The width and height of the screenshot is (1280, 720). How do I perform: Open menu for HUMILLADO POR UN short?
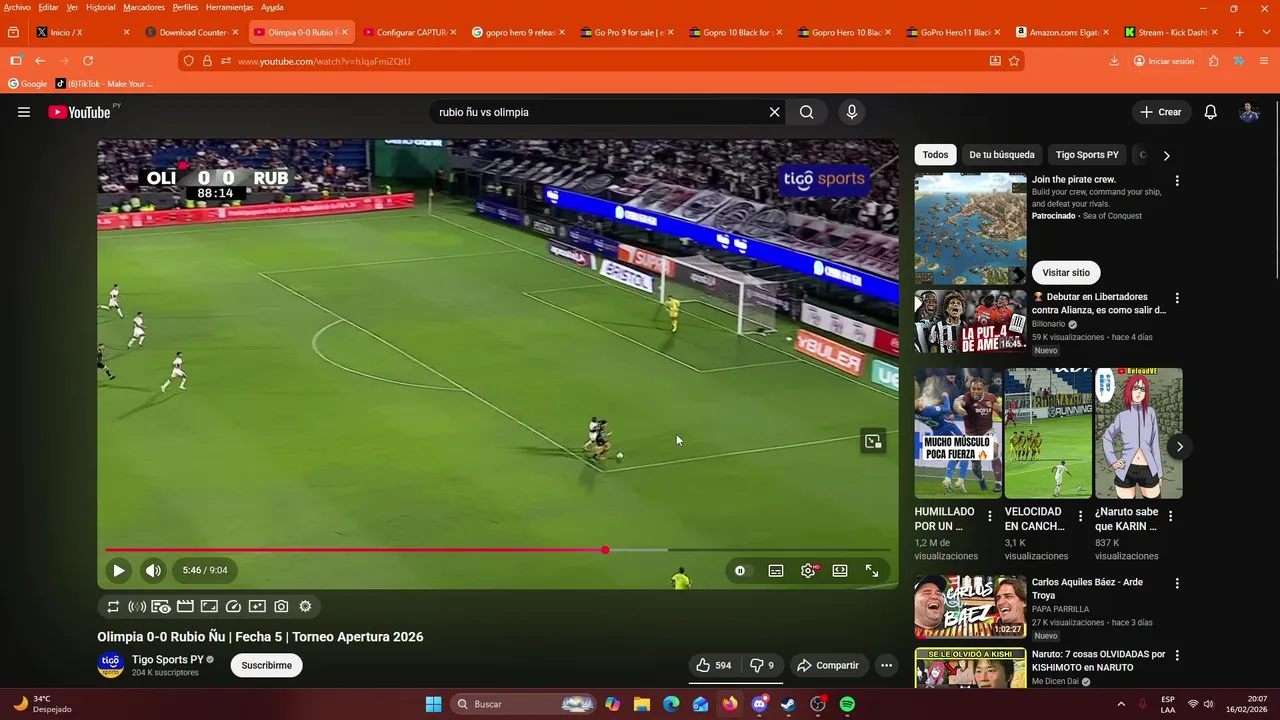pos(990,516)
